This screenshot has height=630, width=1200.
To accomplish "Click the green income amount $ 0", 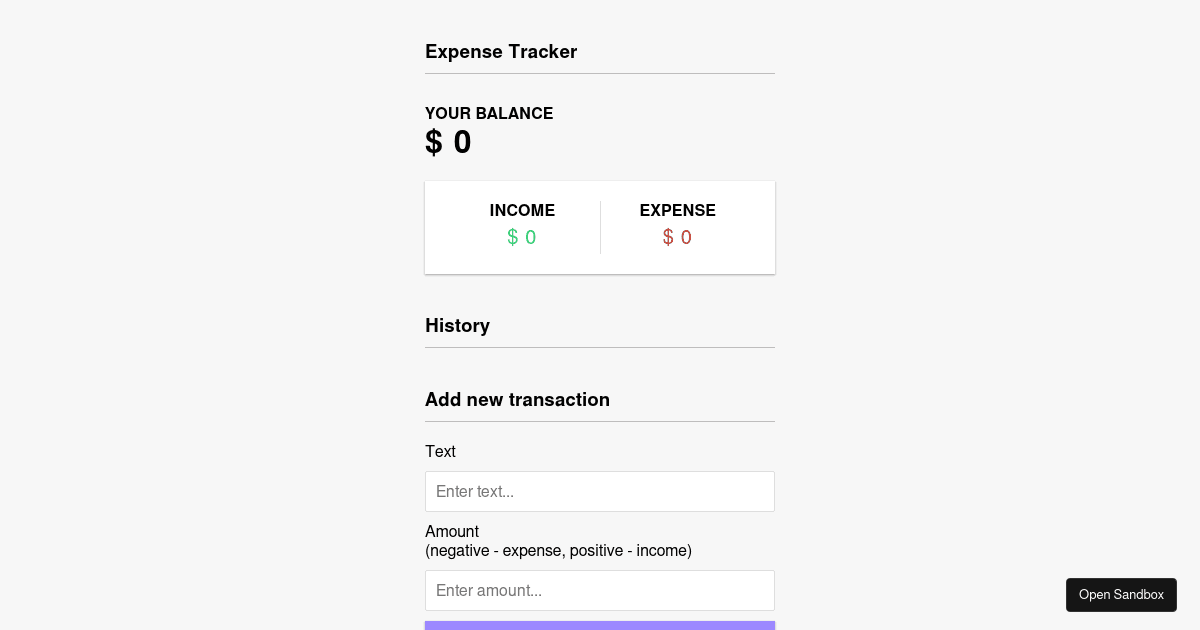I will tap(522, 238).
